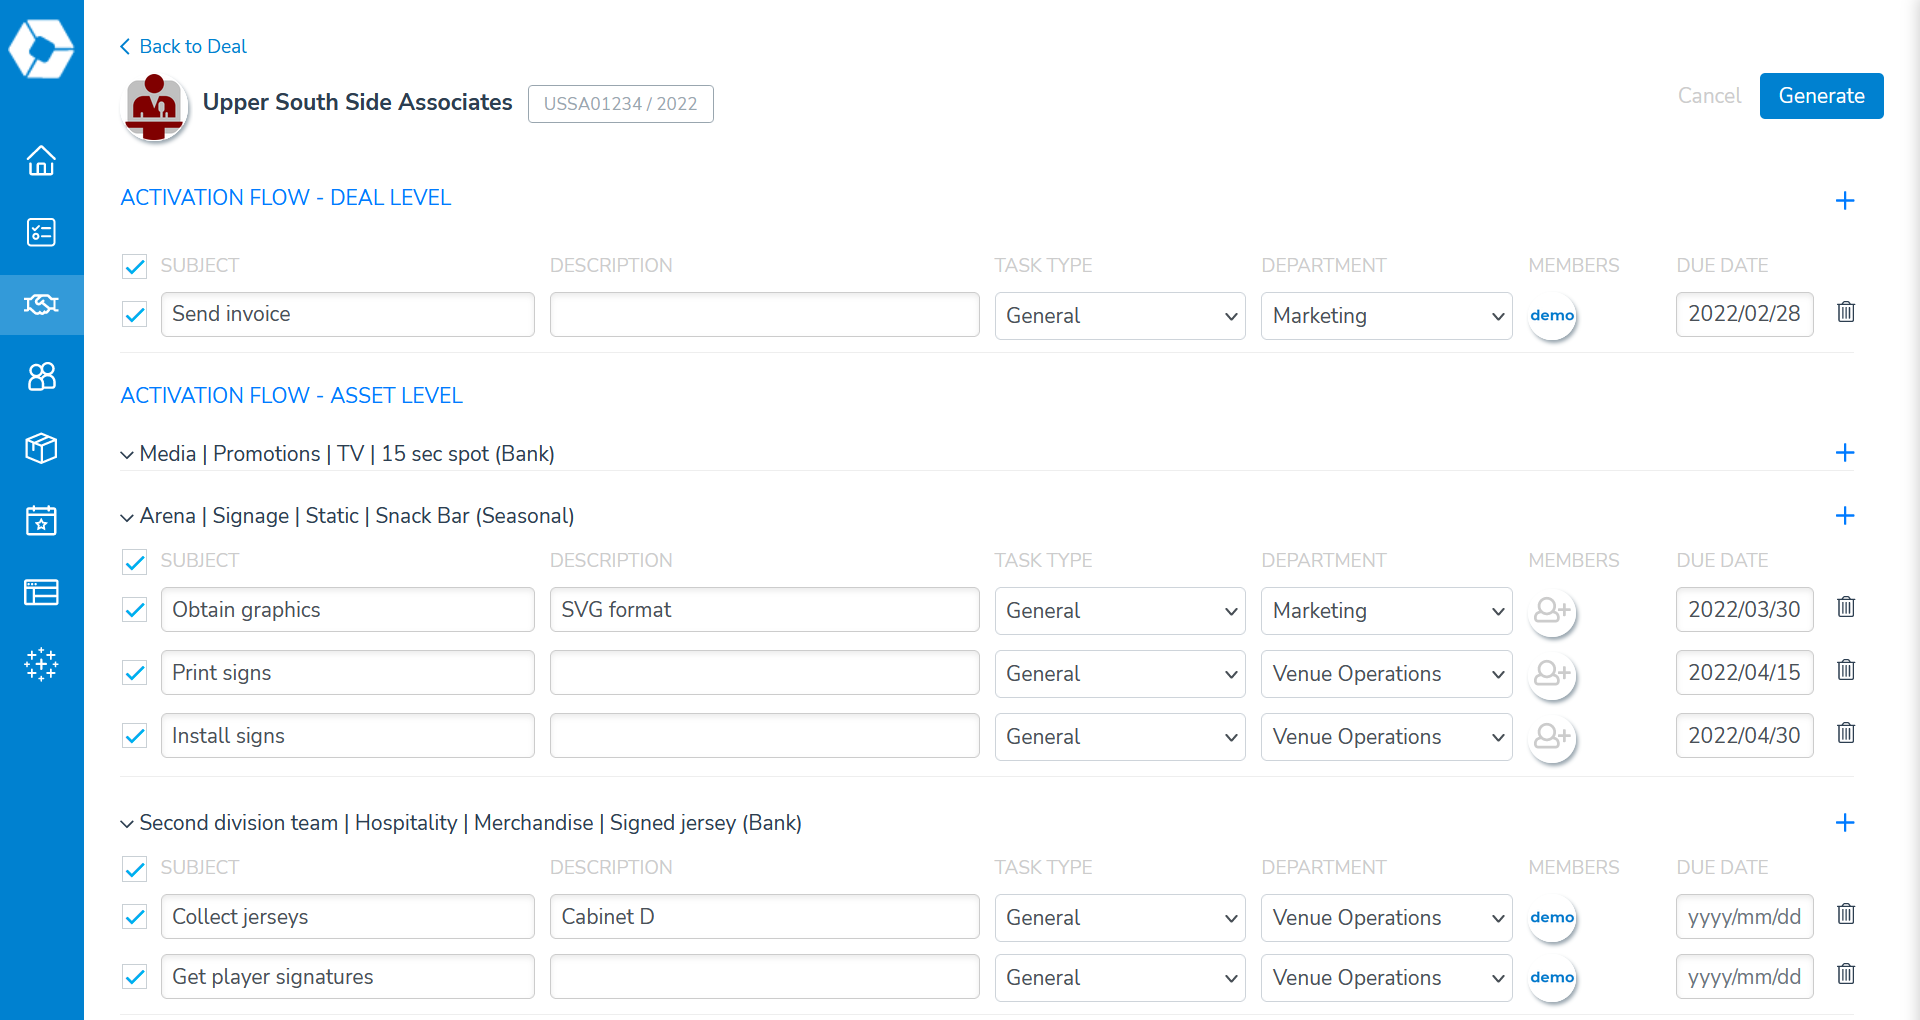The height and width of the screenshot is (1020, 1920).
Task: Click the demo member on Collect jerseys
Action: click(x=1552, y=918)
